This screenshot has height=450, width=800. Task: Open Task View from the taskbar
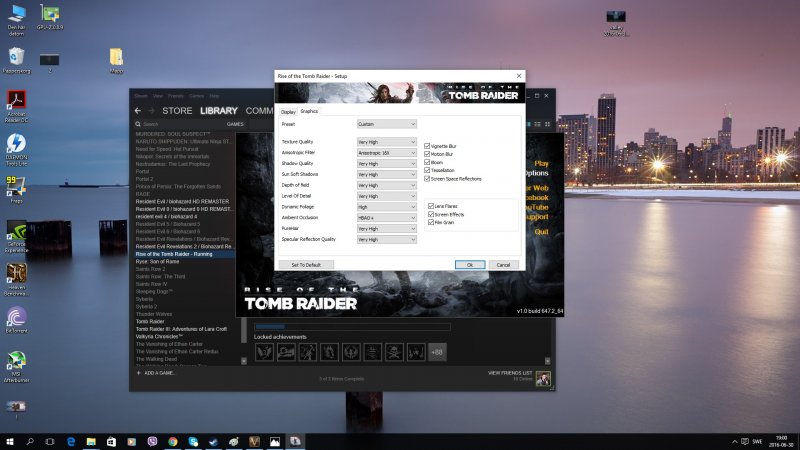pos(50,441)
